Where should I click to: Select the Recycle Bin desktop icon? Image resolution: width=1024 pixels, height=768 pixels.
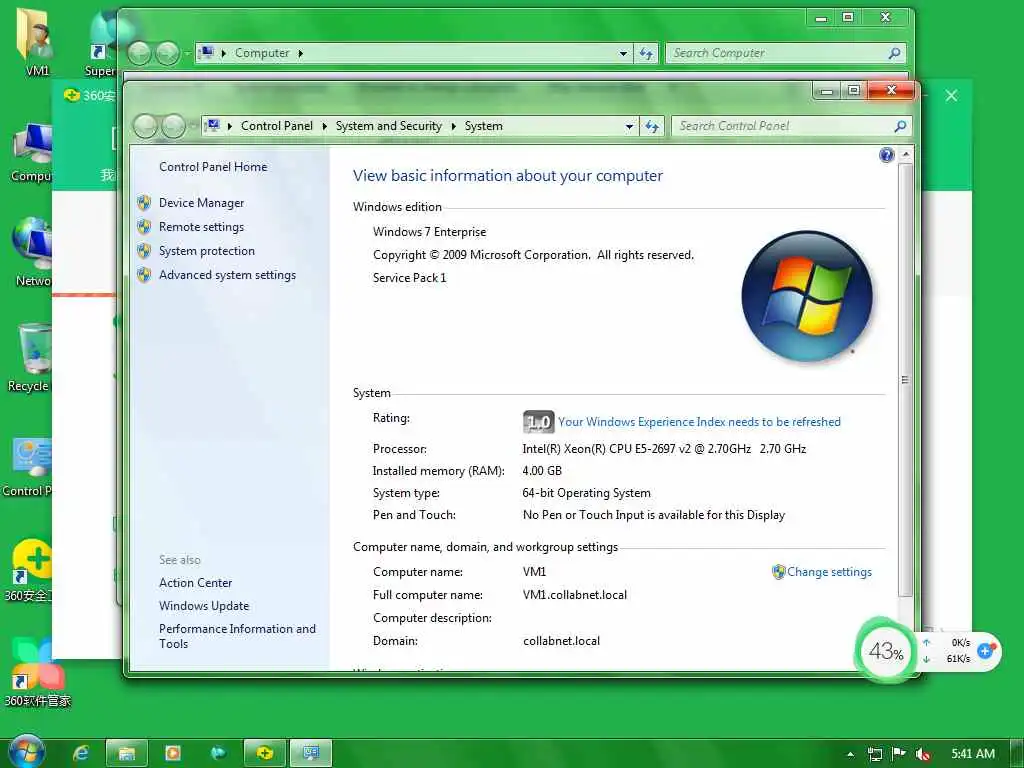tap(29, 358)
